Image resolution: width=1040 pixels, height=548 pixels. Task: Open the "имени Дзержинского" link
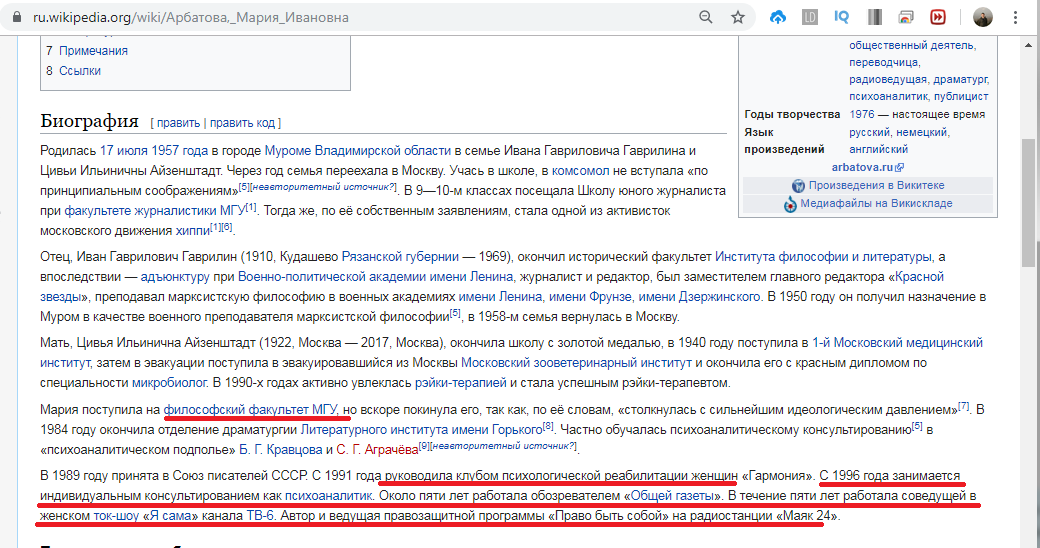[699, 297]
